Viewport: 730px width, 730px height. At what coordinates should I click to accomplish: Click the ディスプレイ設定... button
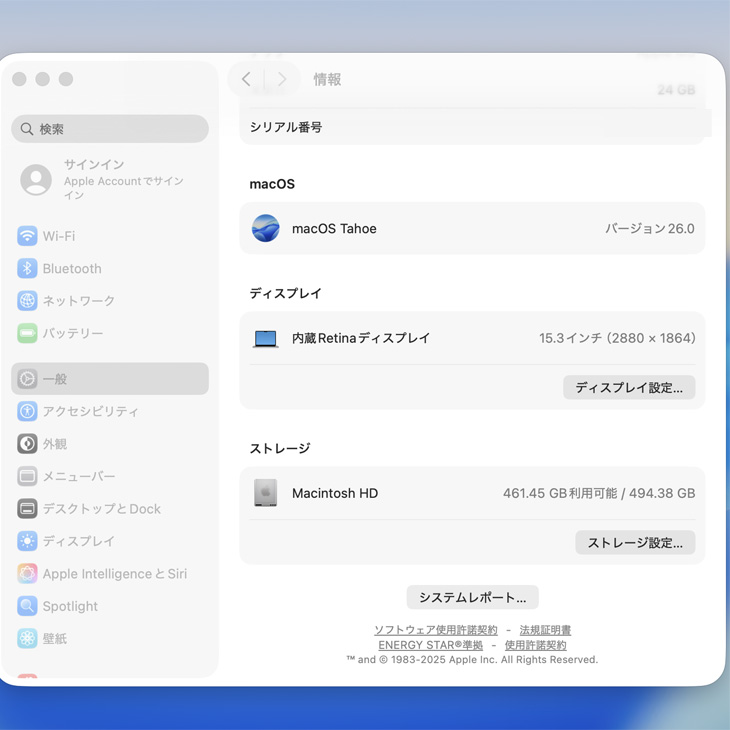click(x=629, y=388)
